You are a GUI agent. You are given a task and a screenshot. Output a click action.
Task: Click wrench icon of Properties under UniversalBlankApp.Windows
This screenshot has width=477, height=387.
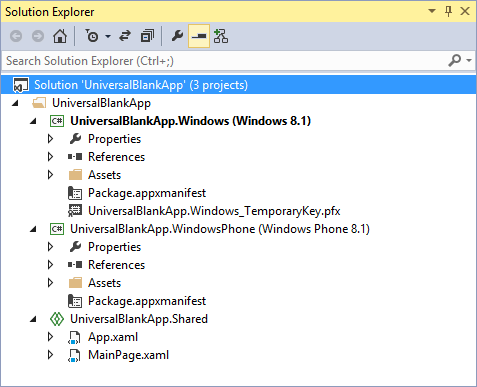coord(75,139)
